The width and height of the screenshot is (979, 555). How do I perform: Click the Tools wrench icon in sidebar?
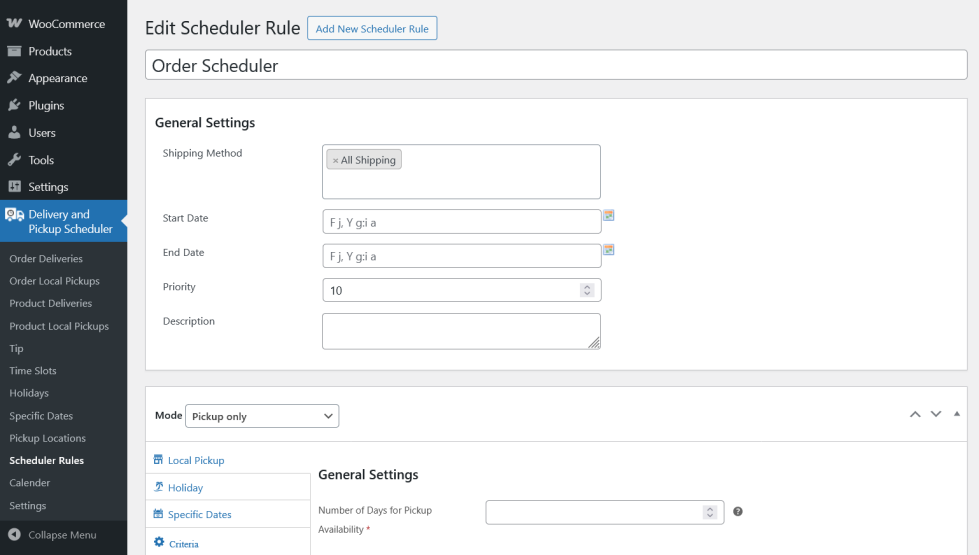click(x=14, y=160)
